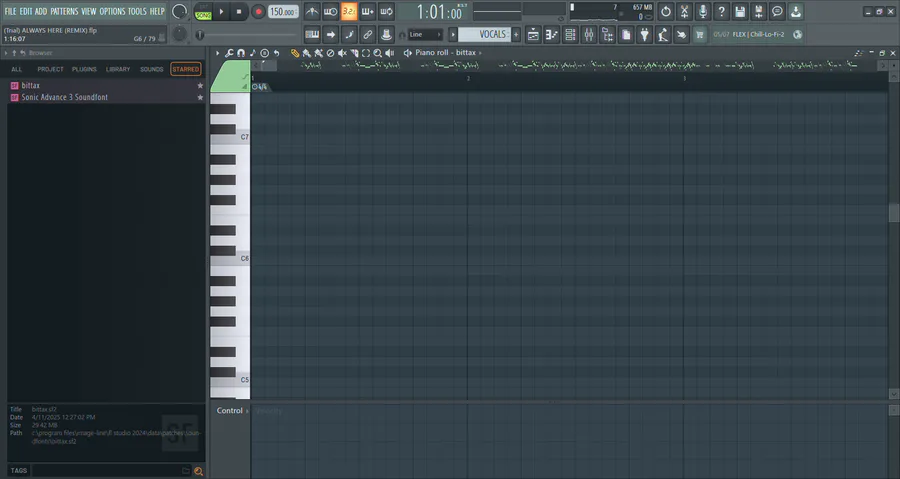This screenshot has height=479, width=900.
Task: Open the PATTERNS menu
Action: [x=64, y=11]
